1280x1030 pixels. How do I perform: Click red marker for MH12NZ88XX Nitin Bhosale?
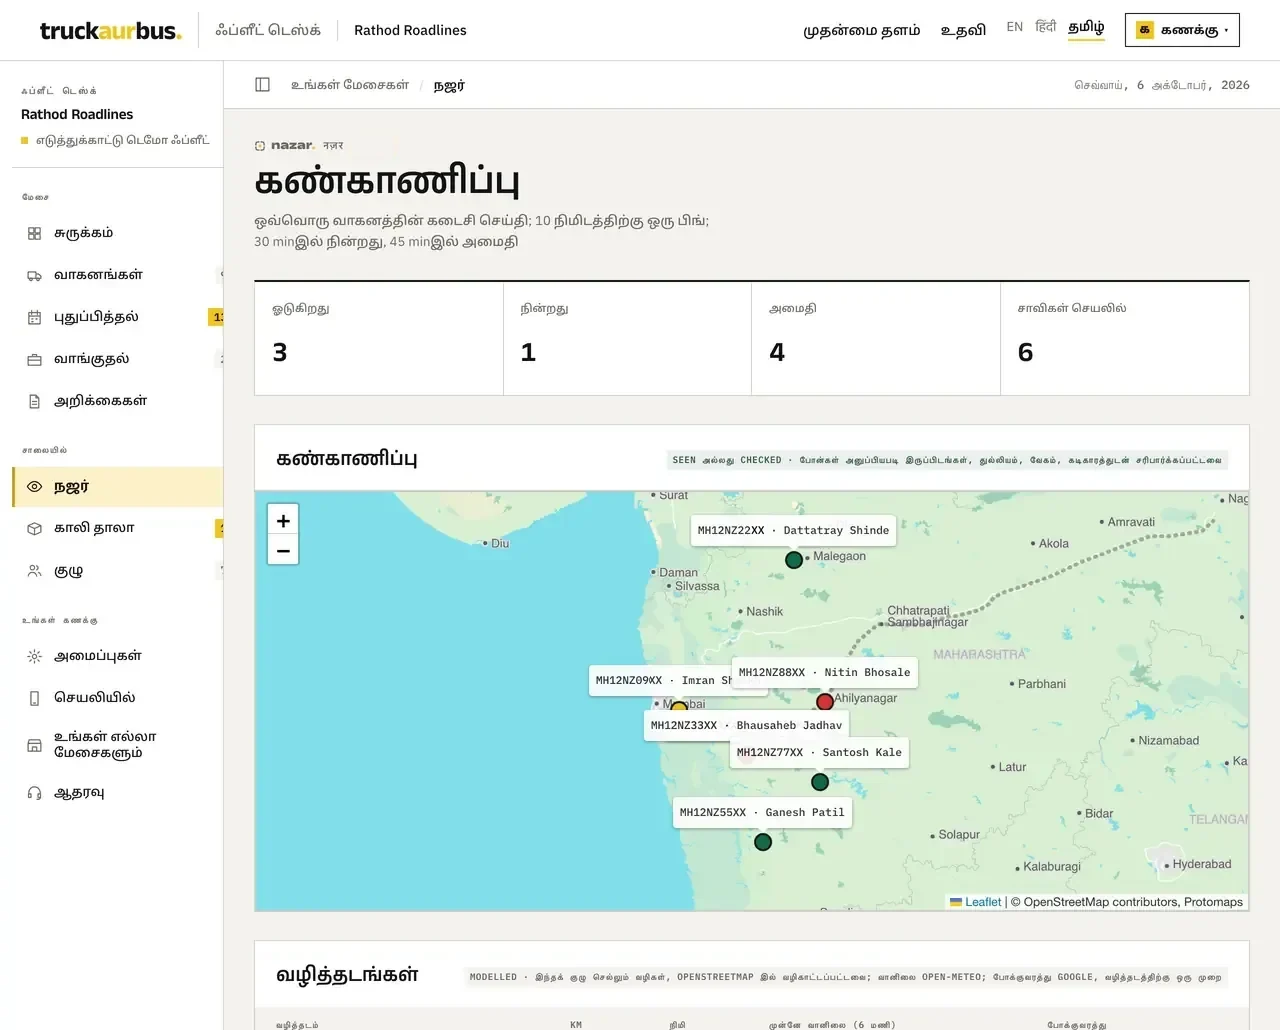click(825, 702)
